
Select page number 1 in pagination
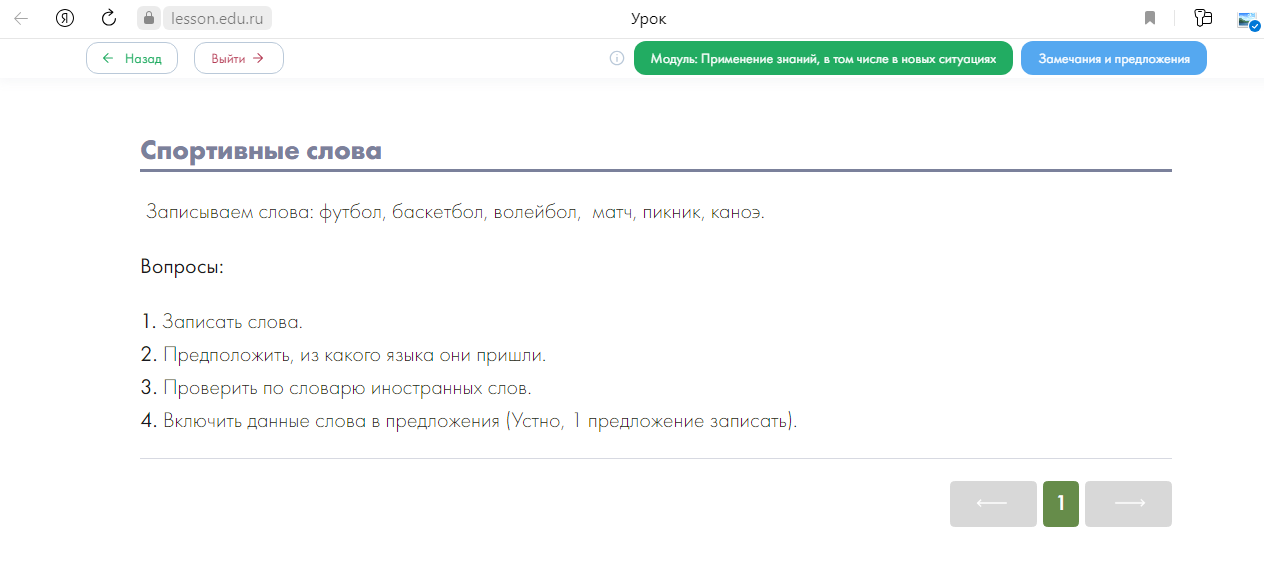point(1060,504)
